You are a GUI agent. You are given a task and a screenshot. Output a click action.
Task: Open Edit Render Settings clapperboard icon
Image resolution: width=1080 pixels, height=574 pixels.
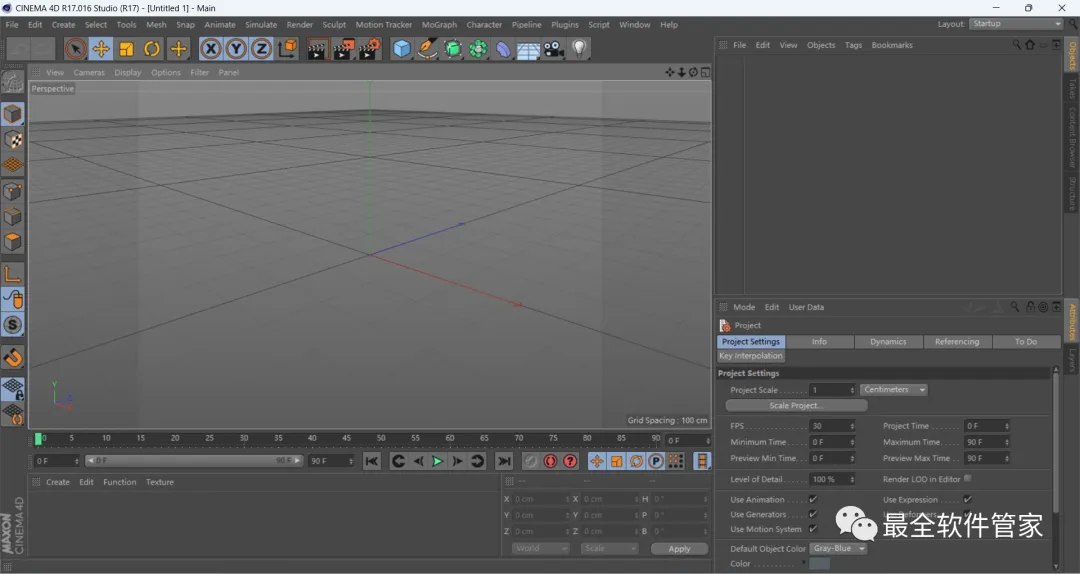pos(369,49)
